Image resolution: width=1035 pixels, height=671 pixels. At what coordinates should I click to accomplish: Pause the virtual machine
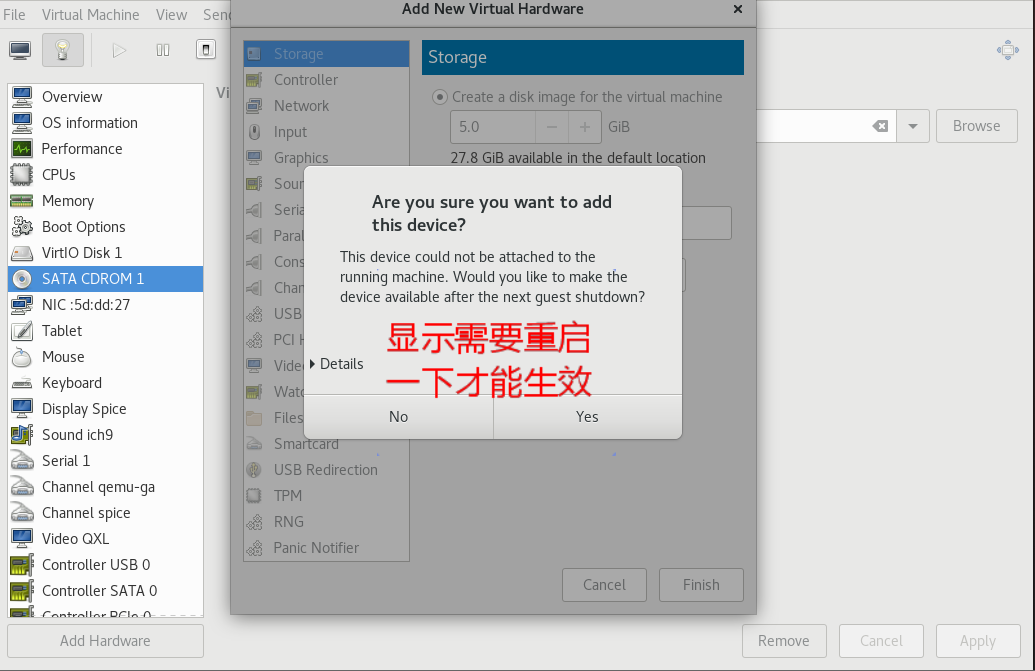click(x=163, y=50)
